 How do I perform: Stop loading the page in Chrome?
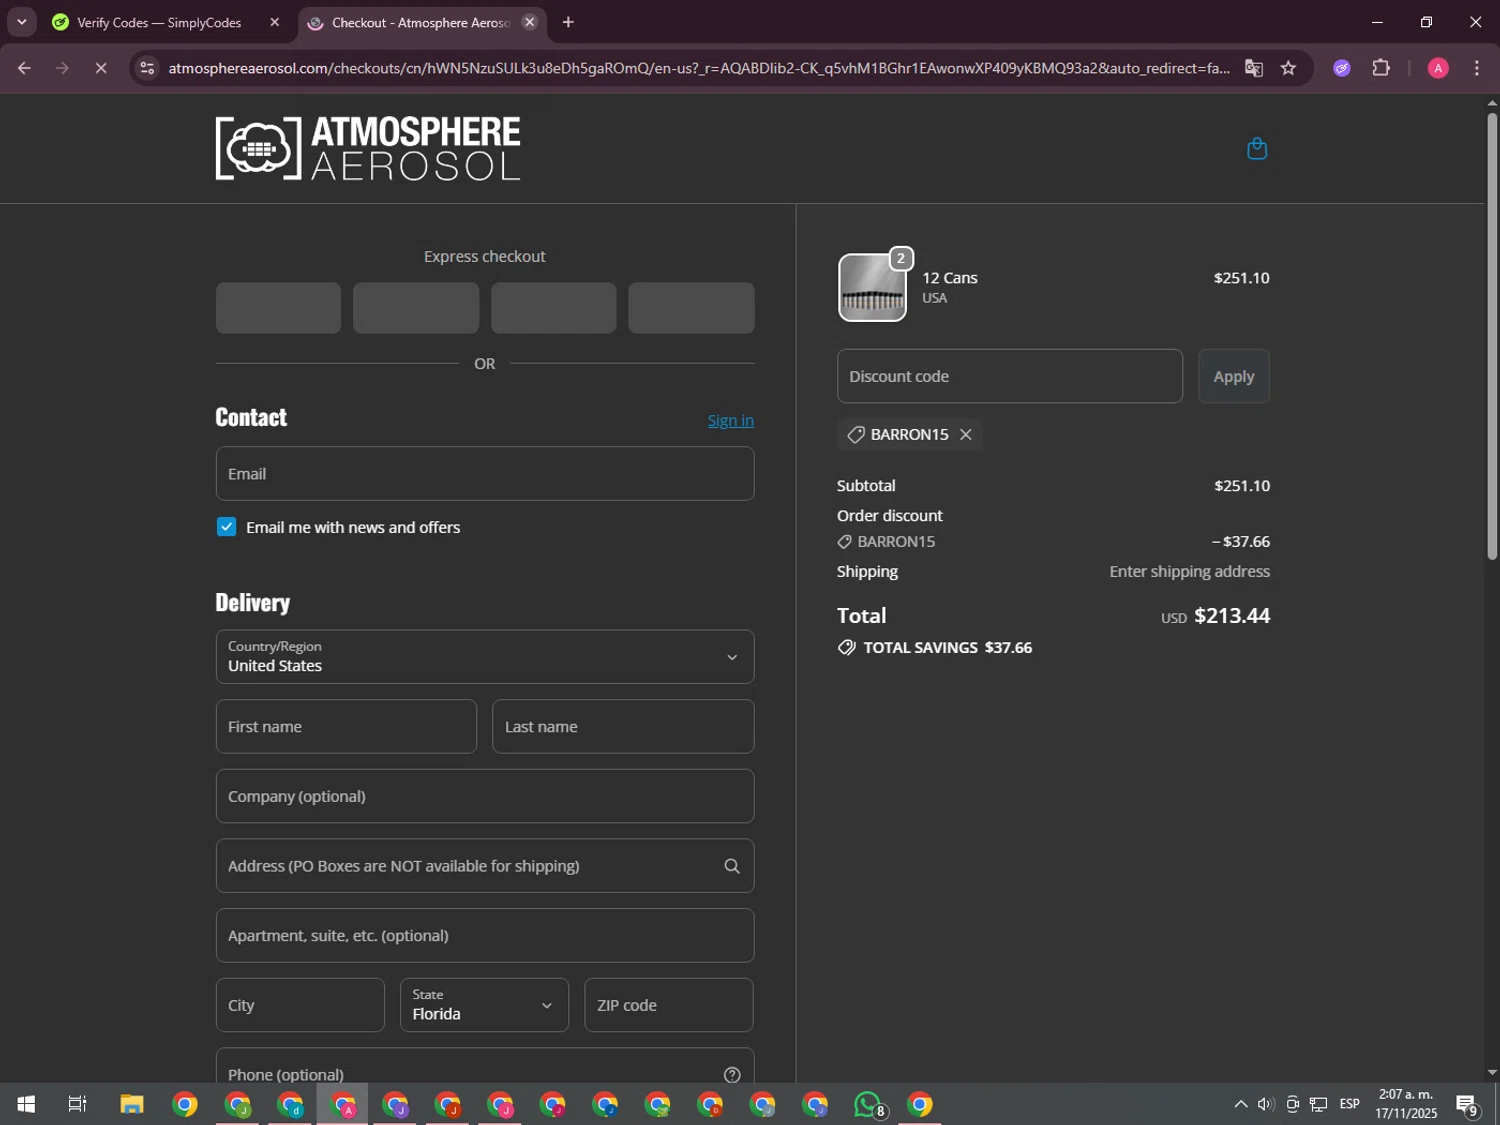pyautogui.click(x=101, y=68)
